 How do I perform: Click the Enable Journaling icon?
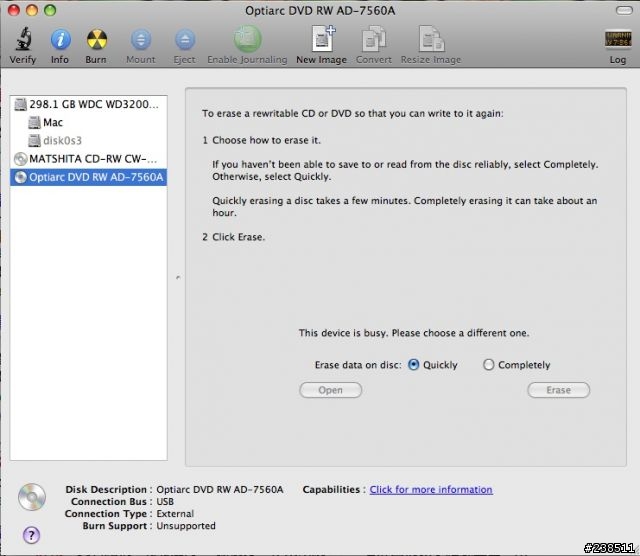point(247,38)
